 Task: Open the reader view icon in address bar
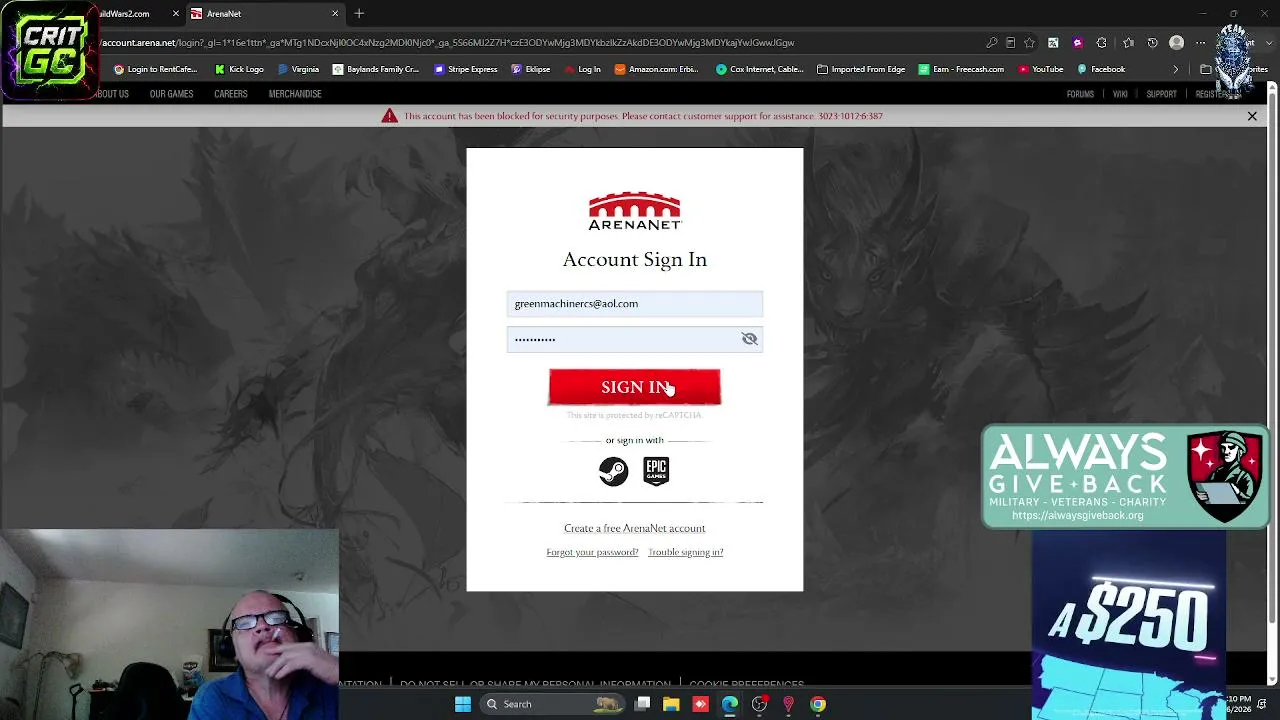(1010, 43)
